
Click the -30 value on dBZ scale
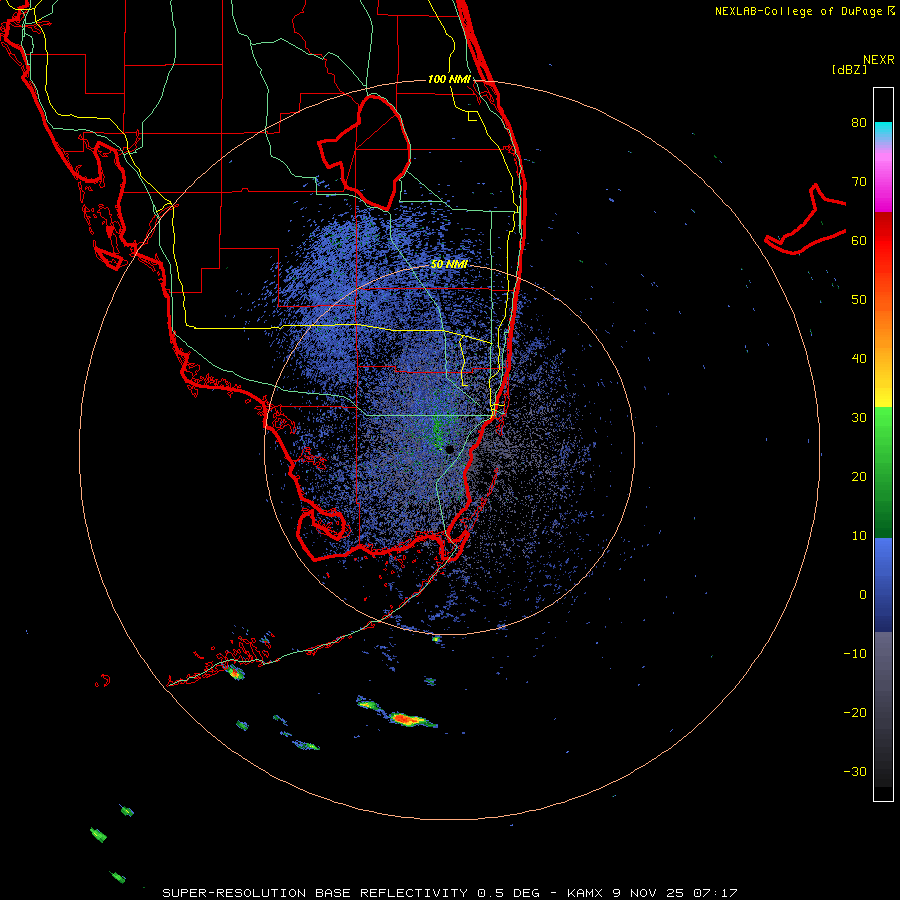(x=855, y=772)
